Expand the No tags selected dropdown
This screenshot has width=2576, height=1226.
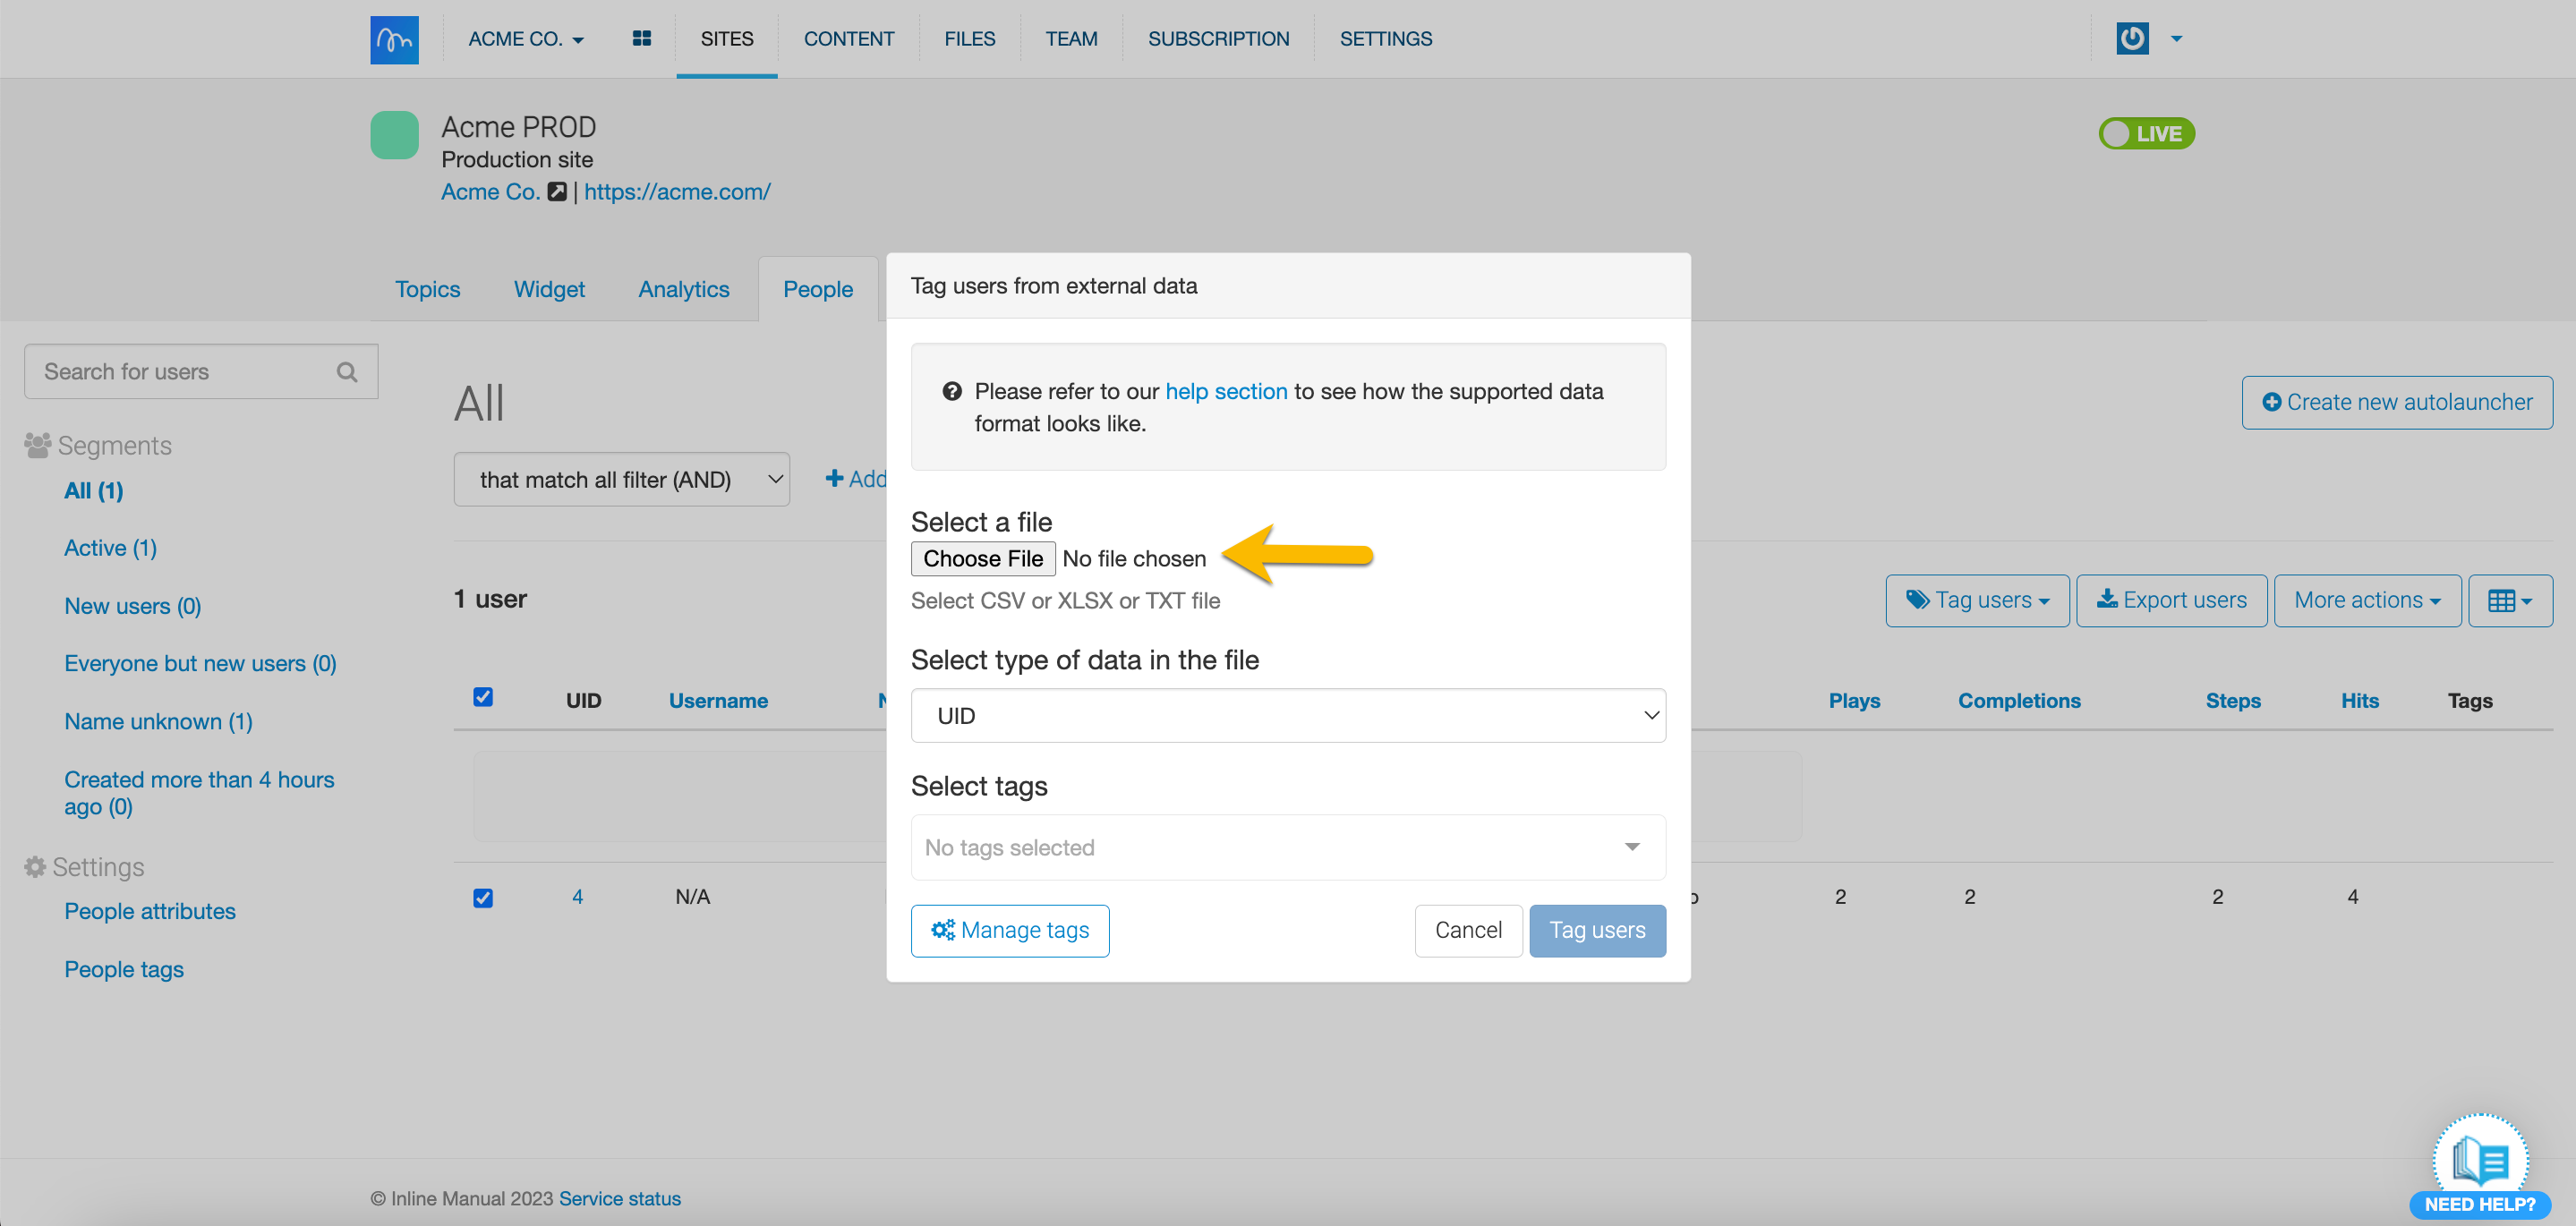tap(1287, 847)
